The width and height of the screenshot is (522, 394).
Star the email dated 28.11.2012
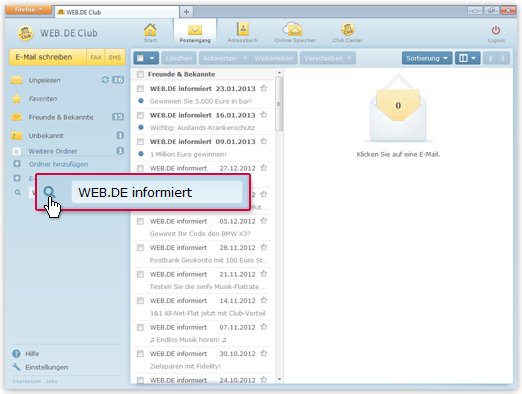[264, 247]
